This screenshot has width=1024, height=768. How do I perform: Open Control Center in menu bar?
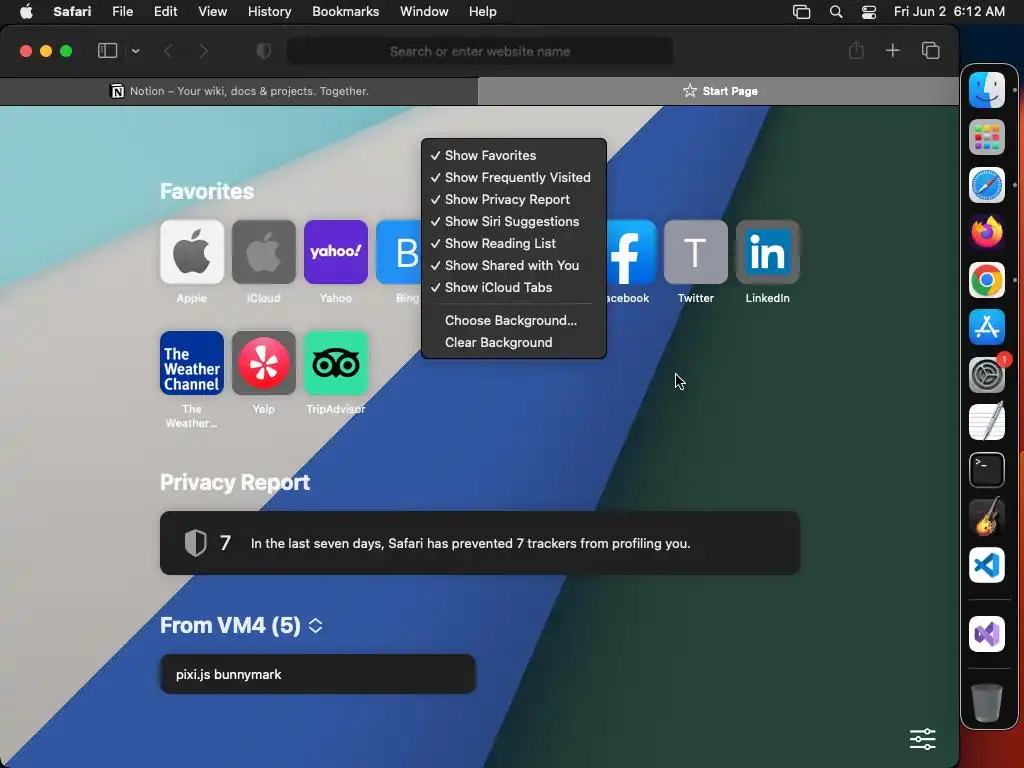click(869, 12)
